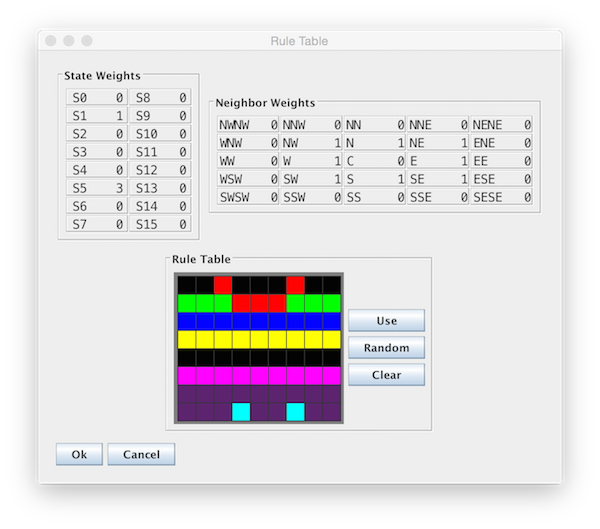Focus the N neighbor weight field
The width and height of the screenshot is (600, 529).
[375, 142]
